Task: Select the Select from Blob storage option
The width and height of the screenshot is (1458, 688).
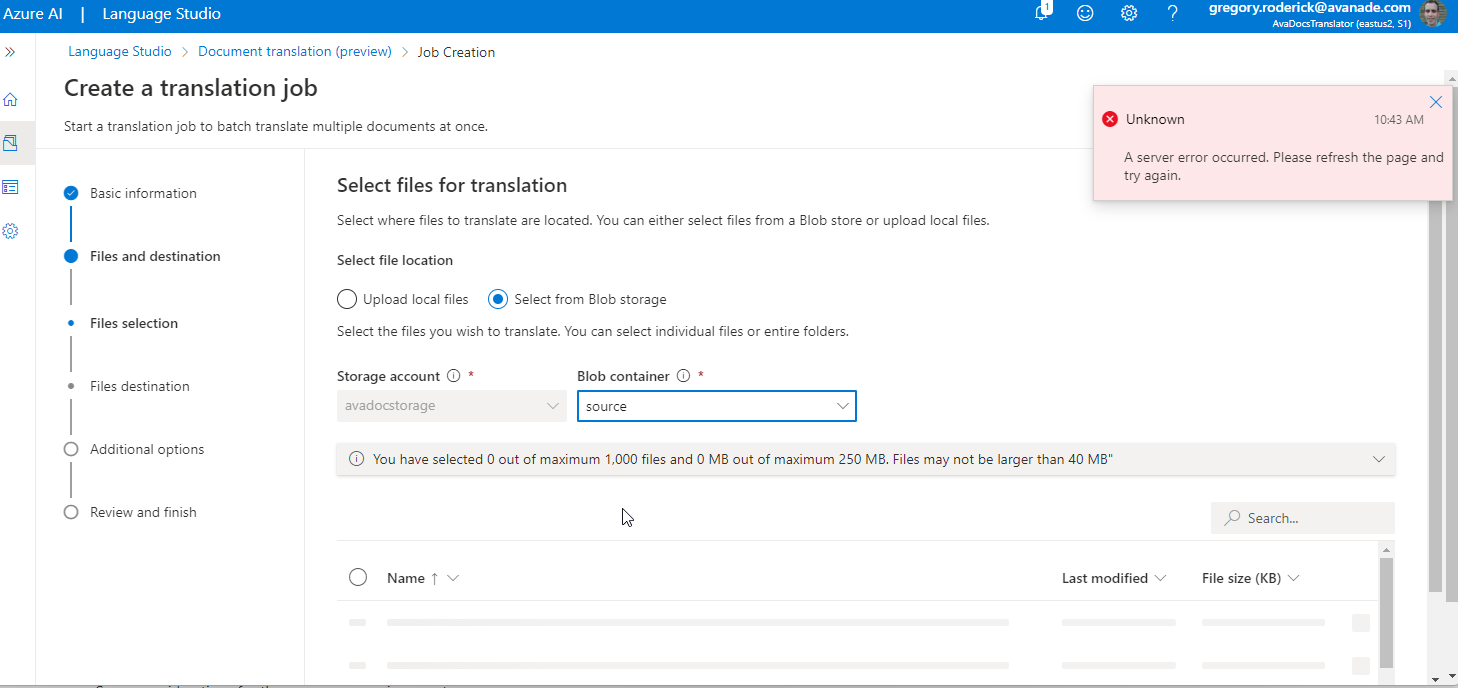Action: coord(497,298)
